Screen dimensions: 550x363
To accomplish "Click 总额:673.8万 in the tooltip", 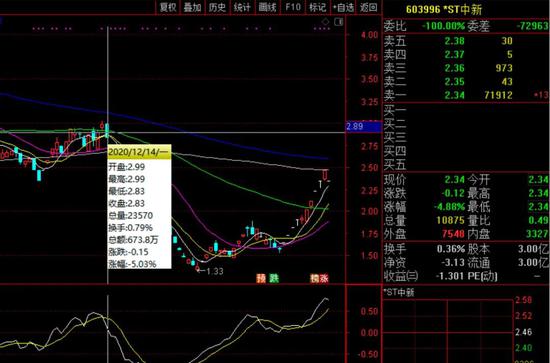I will [x=133, y=240].
